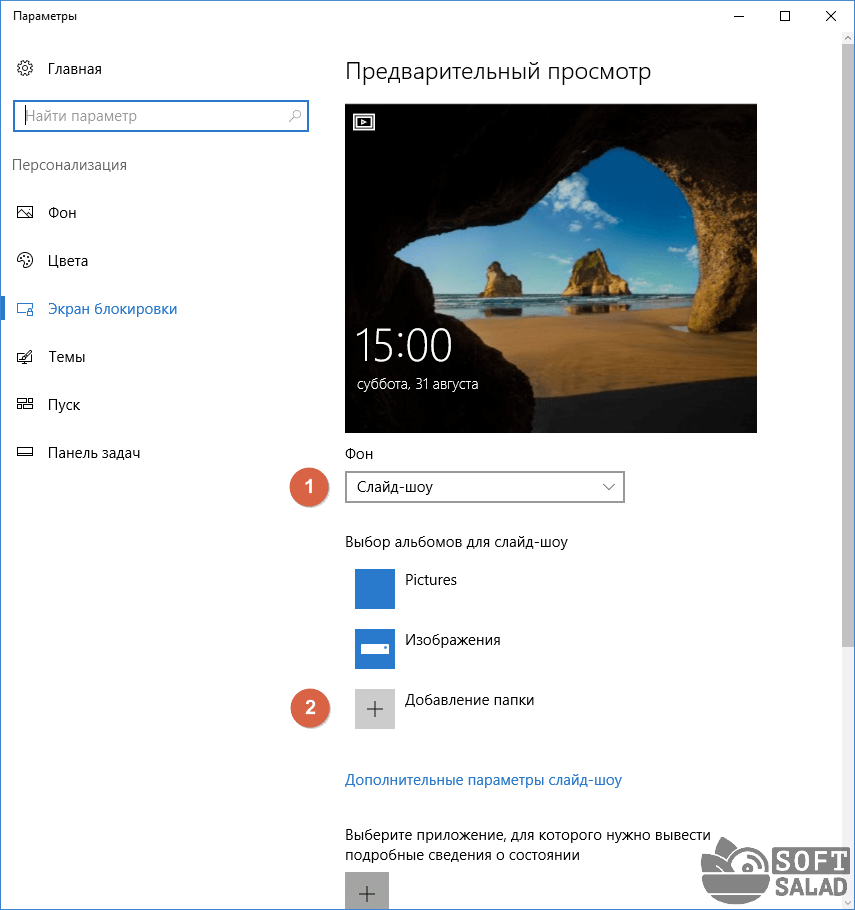The width and height of the screenshot is (855, 910).
Task: Click the Изображения album drive icon
Action: 375,649
